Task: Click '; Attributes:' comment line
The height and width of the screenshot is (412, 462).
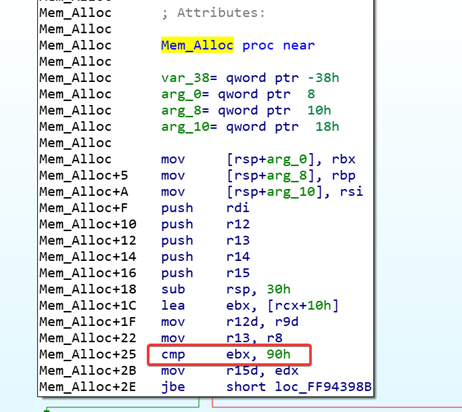Action: 213,13
